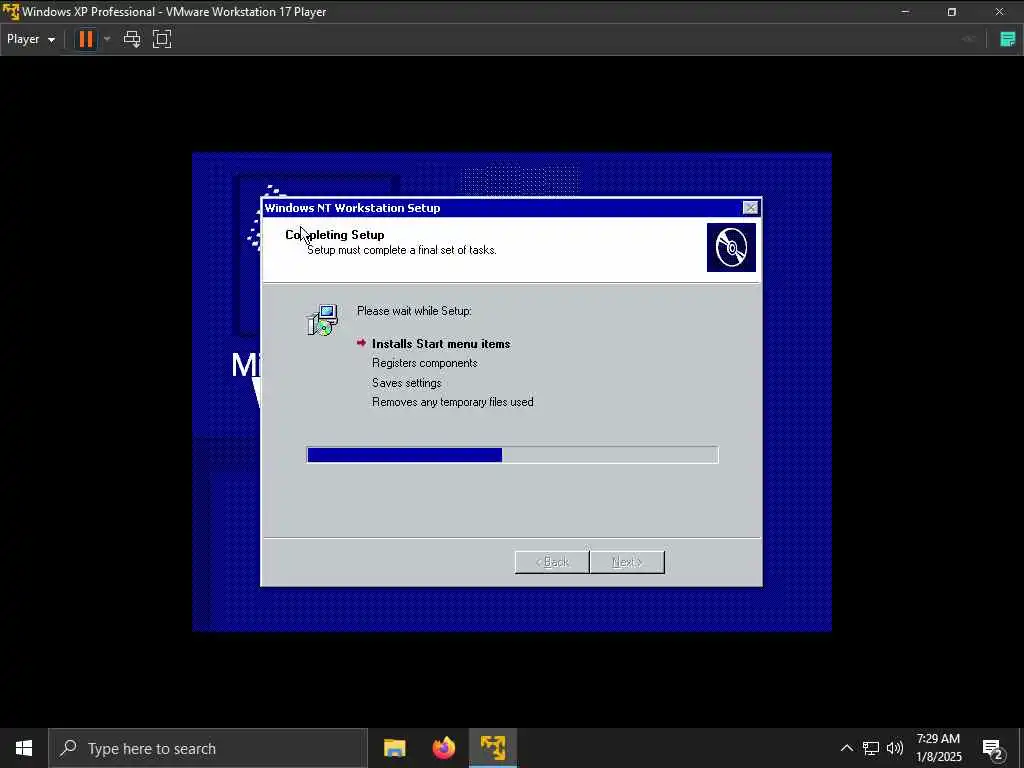Select the 'Registers components' text

pos(424,363)
